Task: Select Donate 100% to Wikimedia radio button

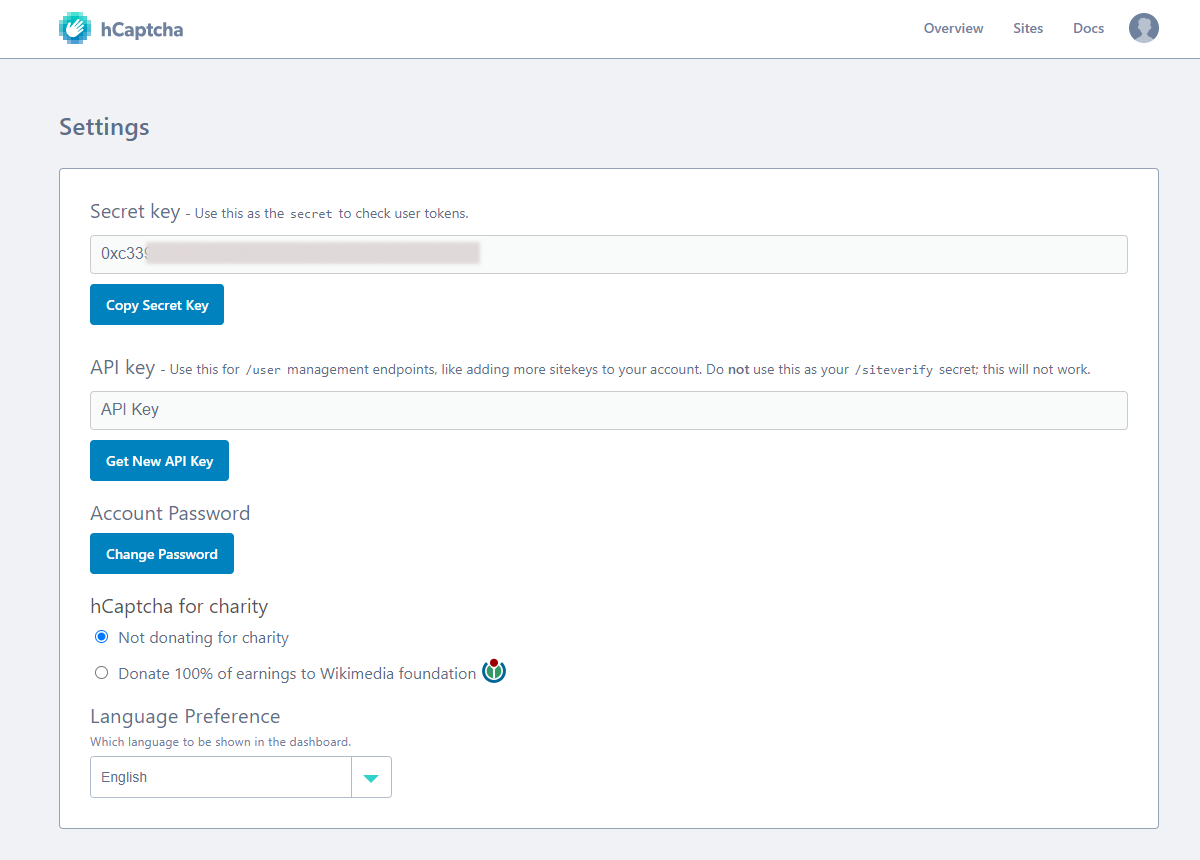Action: [x=101, y=673]
